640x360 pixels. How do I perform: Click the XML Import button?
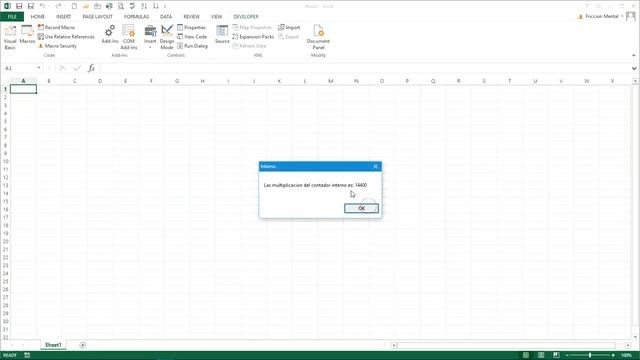[289, 27]
